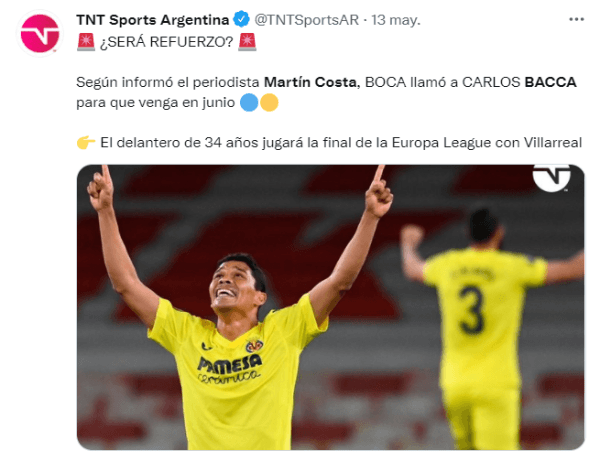
Task: Click the TNT watermark logo in the photo
Action: coord(551,177)
